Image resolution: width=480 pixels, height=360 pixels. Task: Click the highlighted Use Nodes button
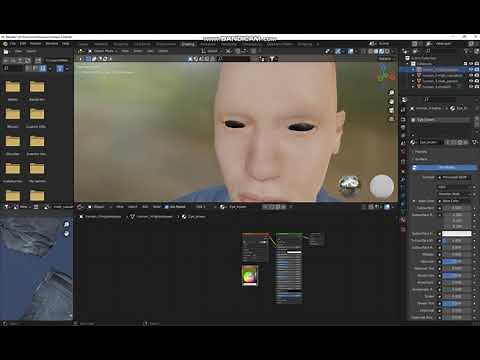[445, 167]
